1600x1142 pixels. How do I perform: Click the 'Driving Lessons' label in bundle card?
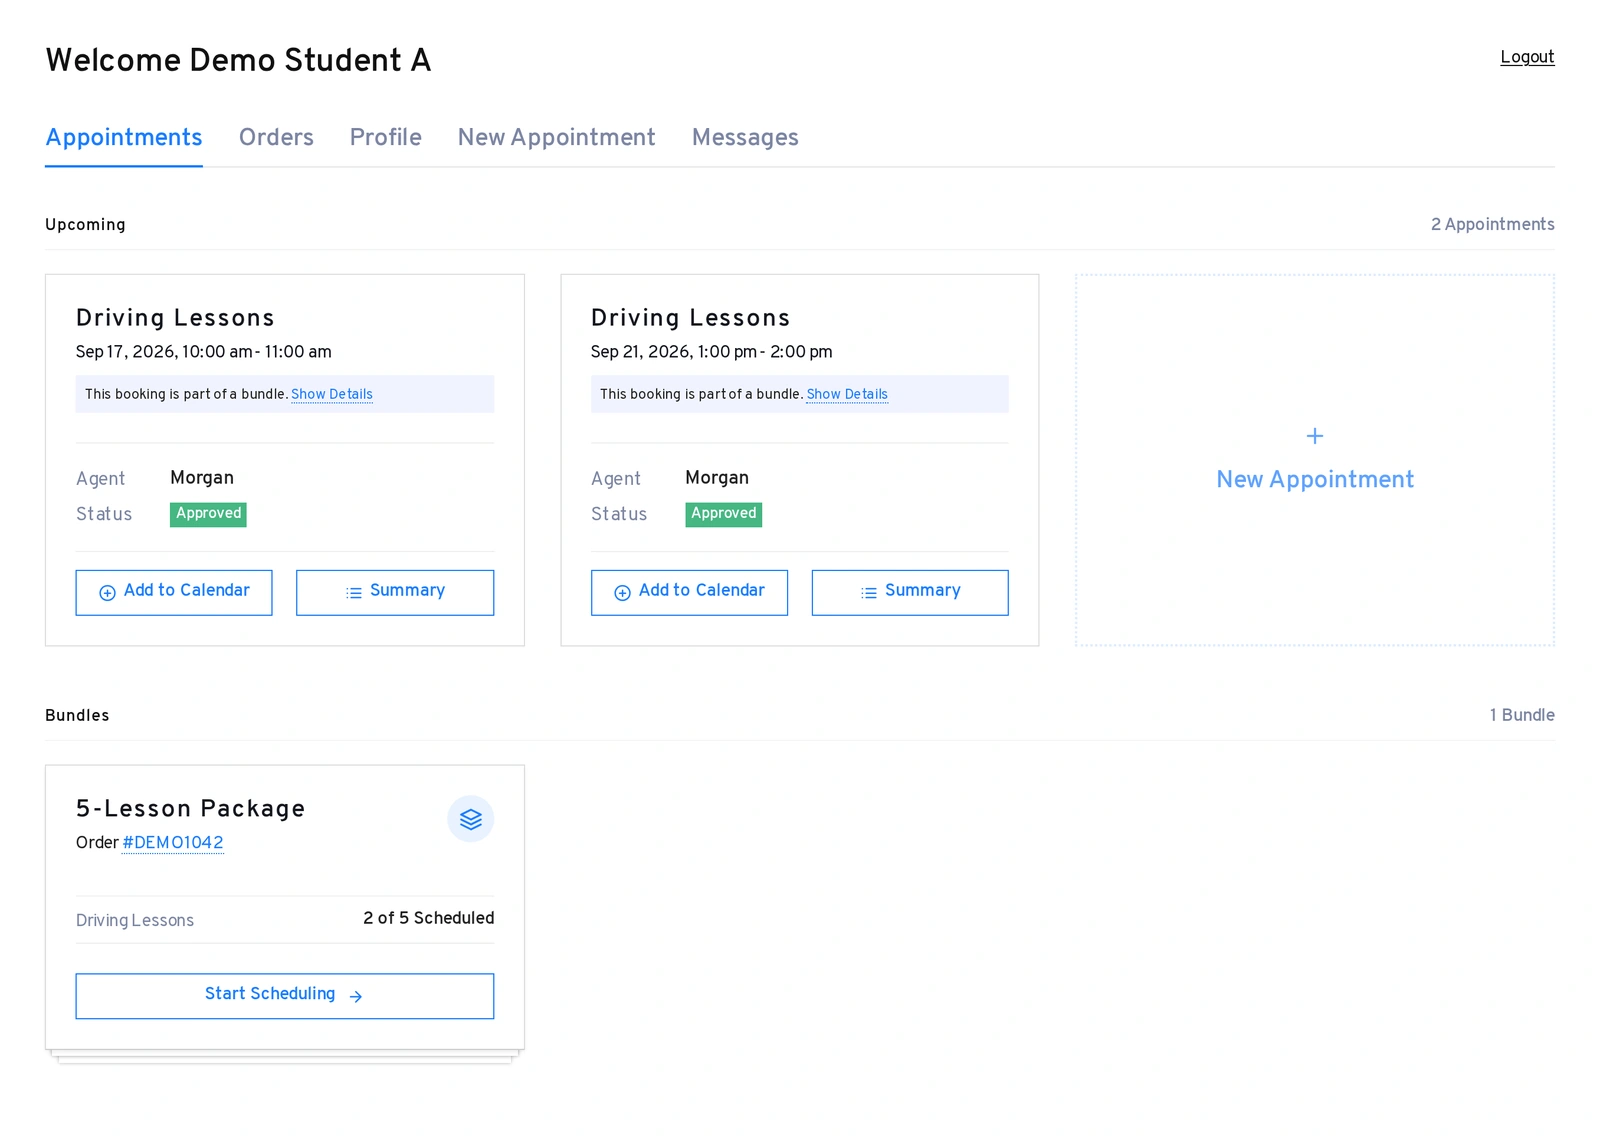click(135, 920)
